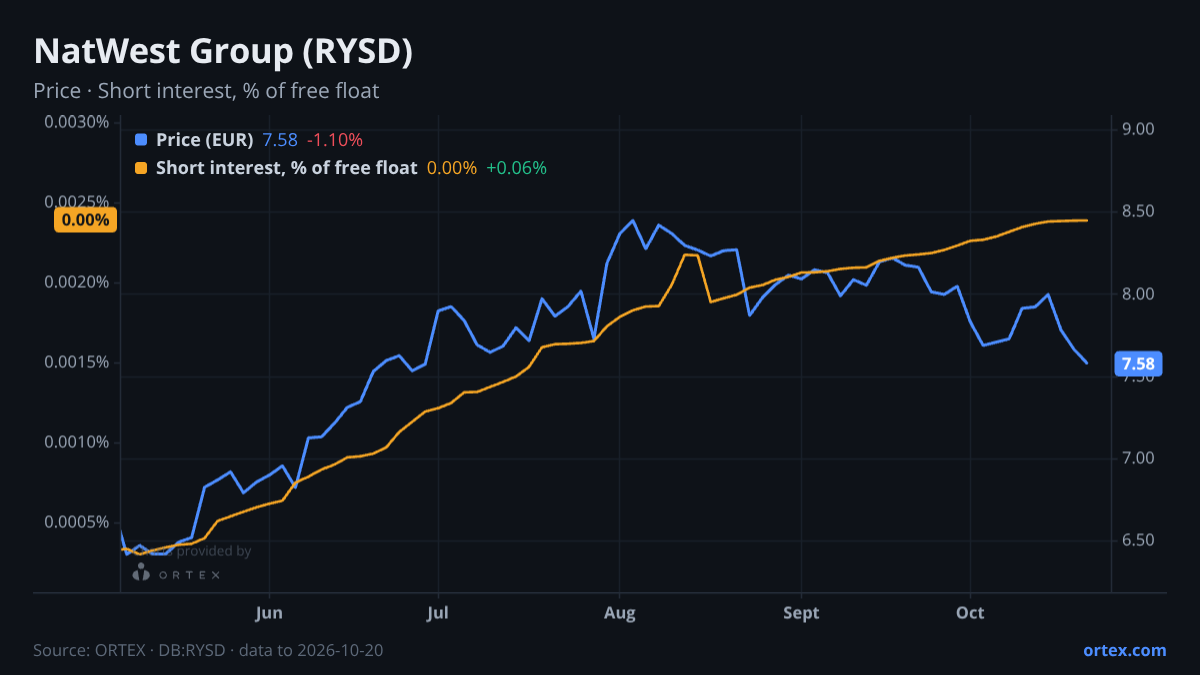Screen dimensions: 1200x675
Task: Click the +0.06% short interest change value
Action: coord(516,168)
